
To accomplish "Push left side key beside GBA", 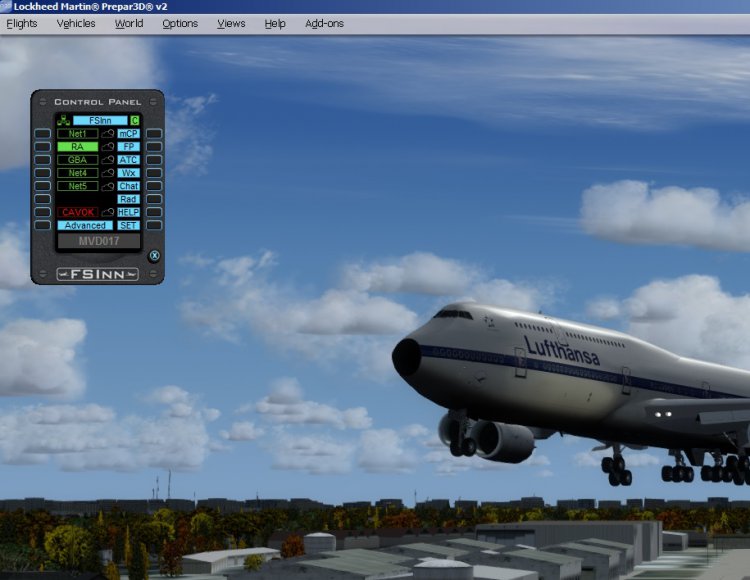I will pos(43,160).
